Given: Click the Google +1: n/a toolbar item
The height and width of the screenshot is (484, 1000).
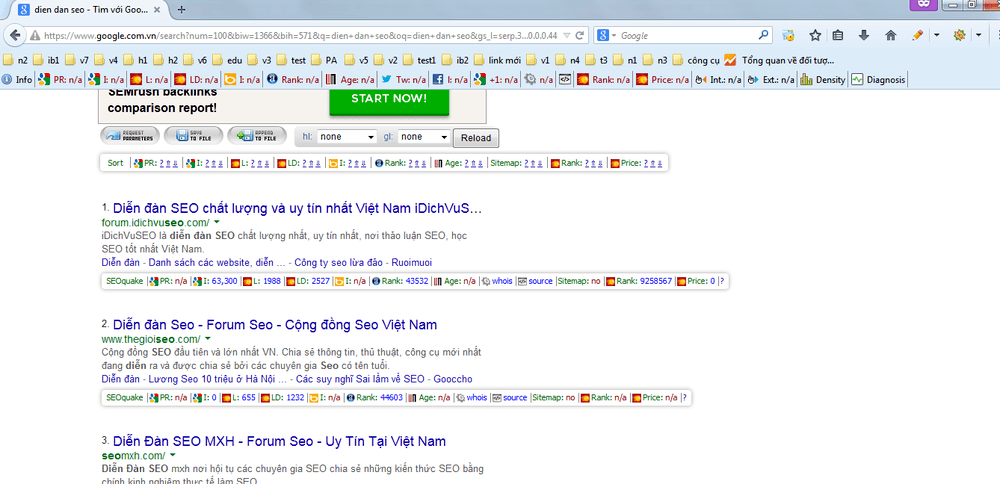Looking at the screenshot, I should pos(497,80).
